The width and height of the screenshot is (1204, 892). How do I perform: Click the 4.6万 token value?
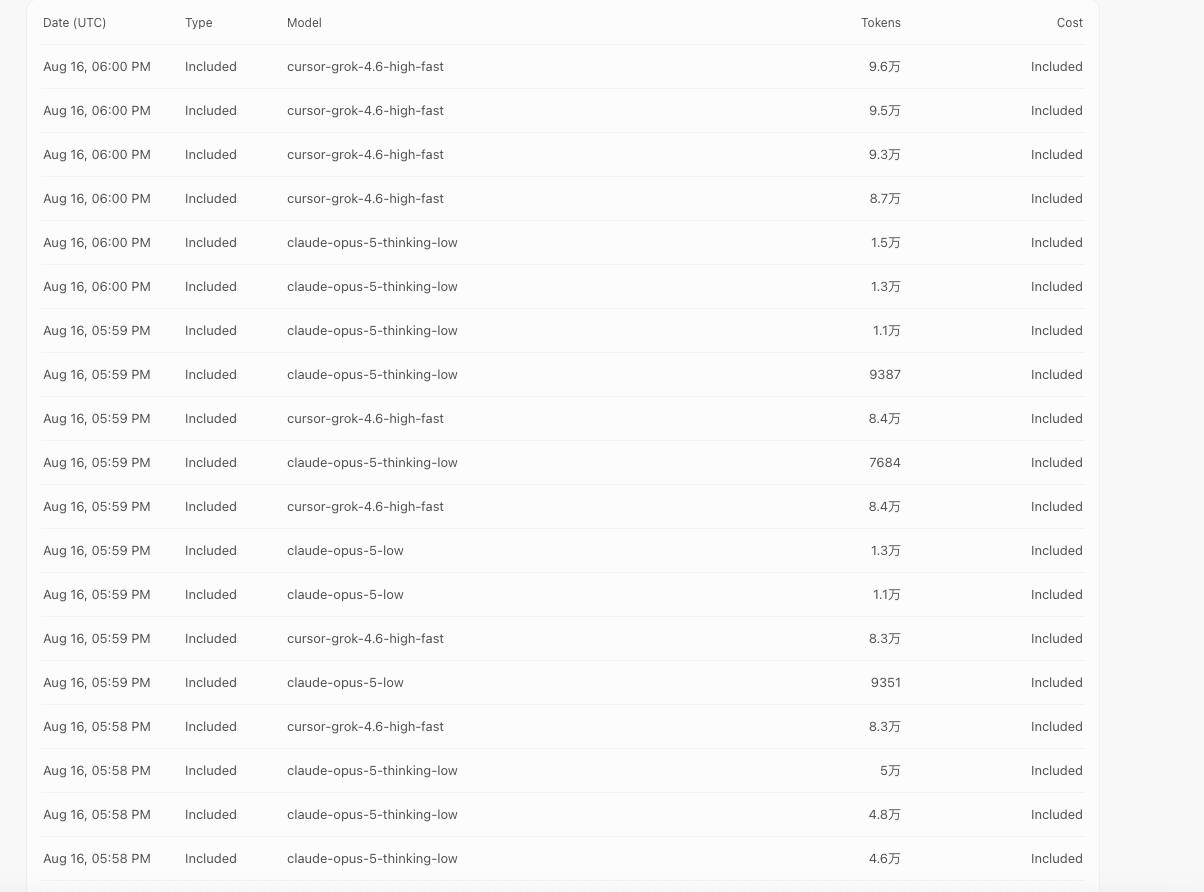click(x=885, y=859)
